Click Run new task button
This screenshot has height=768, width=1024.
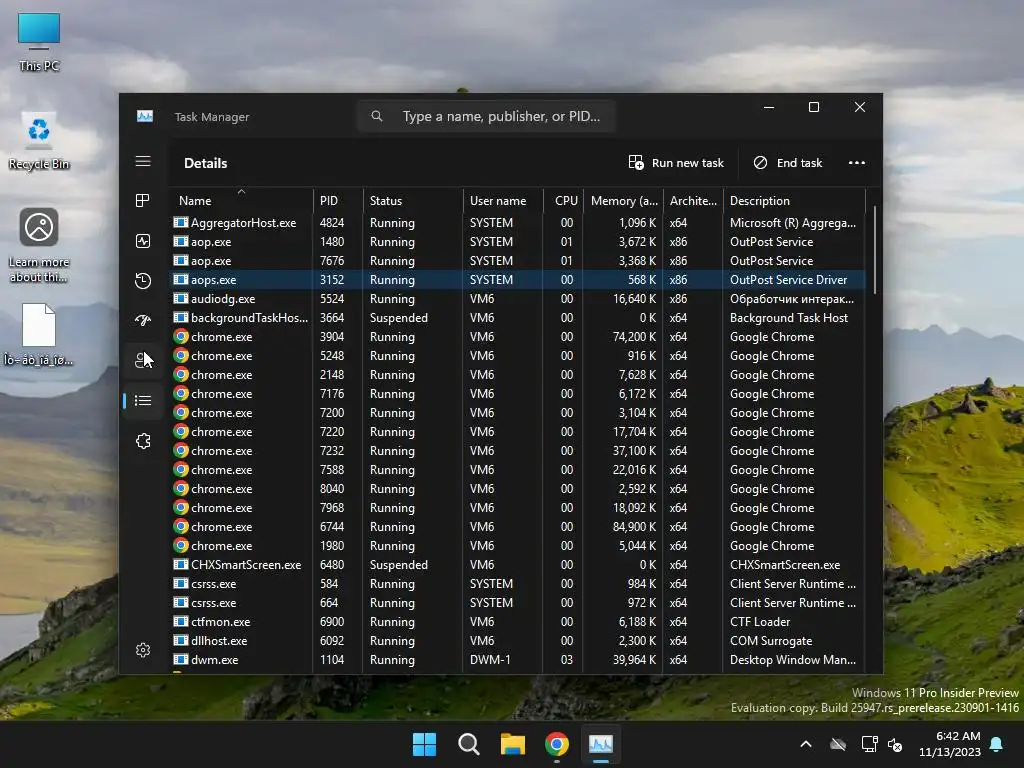(676, 163)
